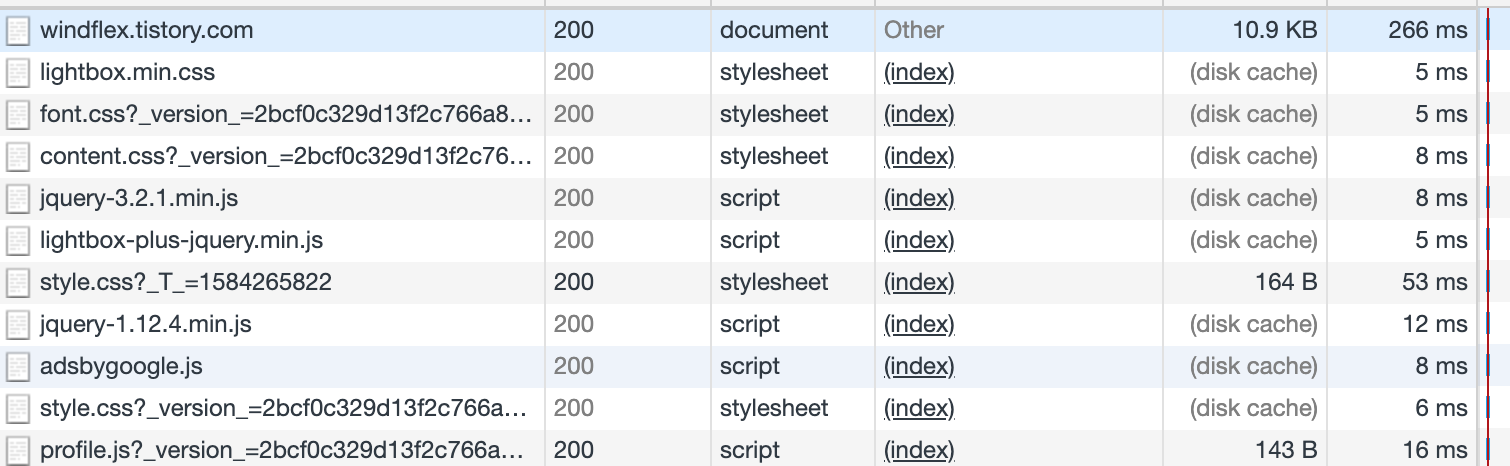Screen dimensions: 1510x466
Task: Select the windflex.tistory.com request
Action: click(147, 31)
